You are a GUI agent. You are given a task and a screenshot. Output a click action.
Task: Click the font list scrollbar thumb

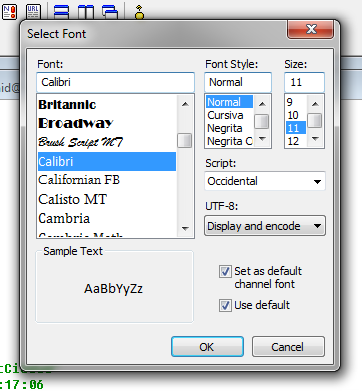(x=185, y=140)
